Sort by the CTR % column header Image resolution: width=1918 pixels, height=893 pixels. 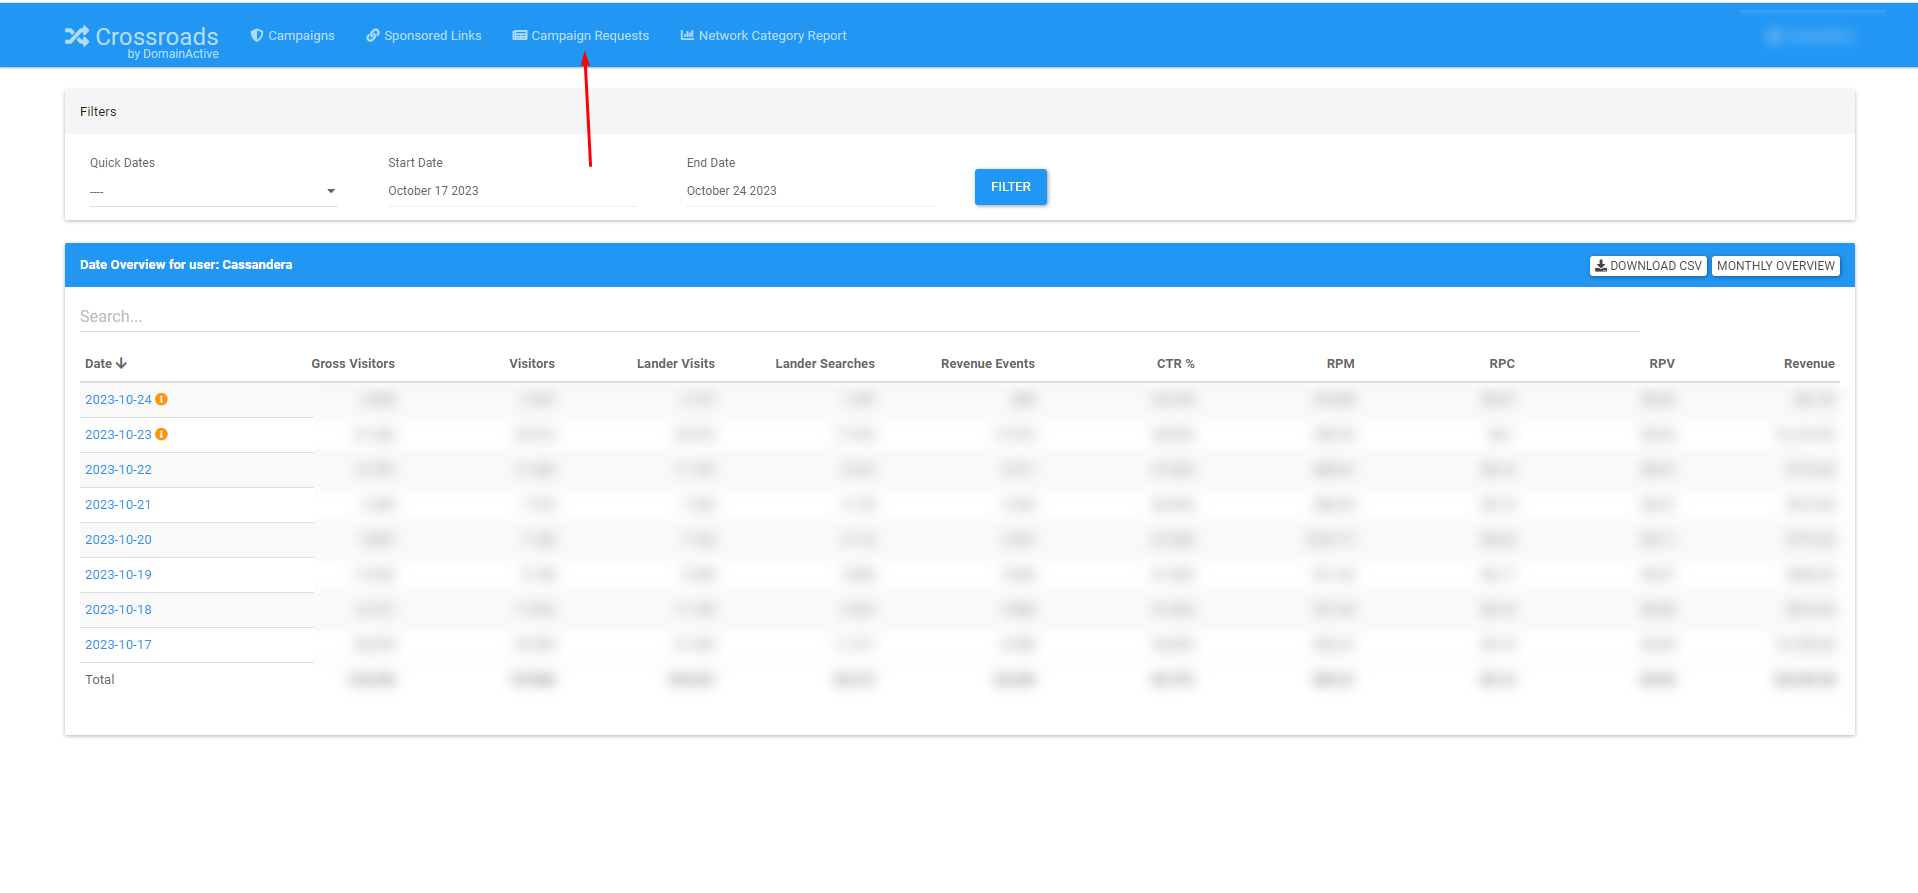1176,363
